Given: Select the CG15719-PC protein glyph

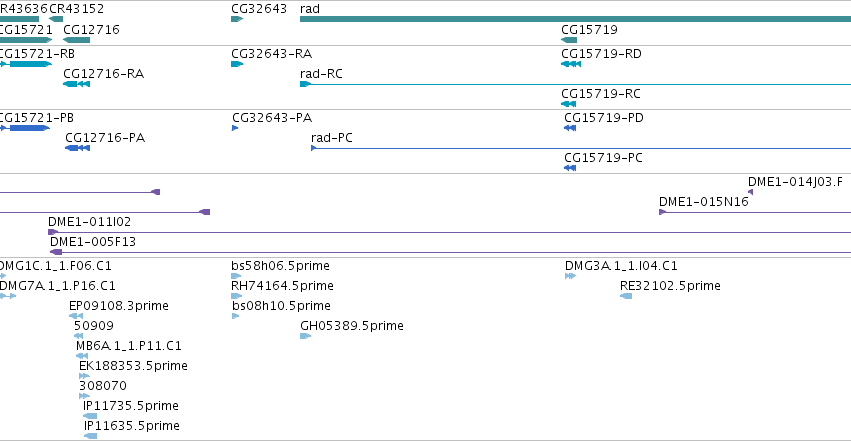Looking at the screenshot, I should pyautogui.click(x=570, y=168).
